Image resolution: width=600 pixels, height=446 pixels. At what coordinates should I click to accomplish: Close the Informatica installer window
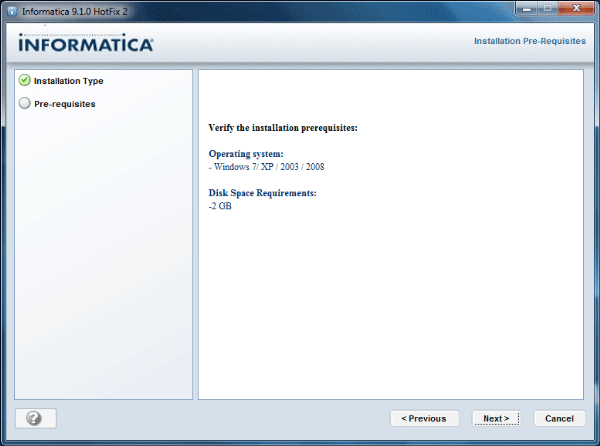[576, 8]
